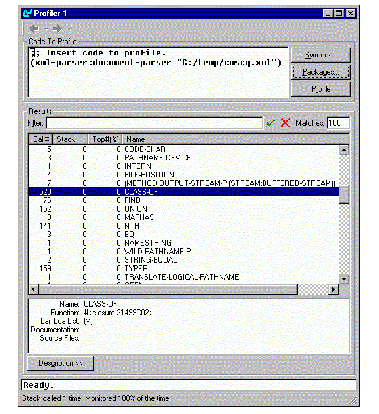Viewport: 379px width, 414px height.
Task: Click the vertical scrollbar thumb in results
Action: point(344,195)
